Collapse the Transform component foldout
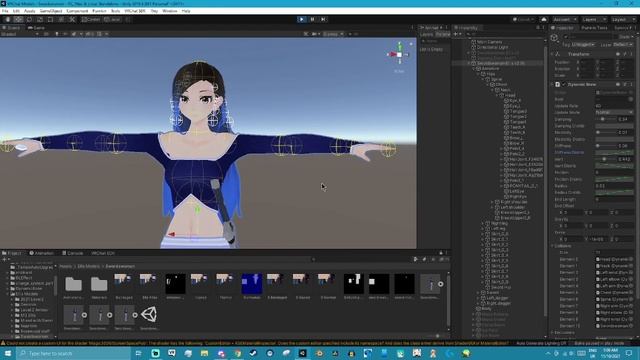The height and width of the screenshot is (360, 640). [553, 54]
